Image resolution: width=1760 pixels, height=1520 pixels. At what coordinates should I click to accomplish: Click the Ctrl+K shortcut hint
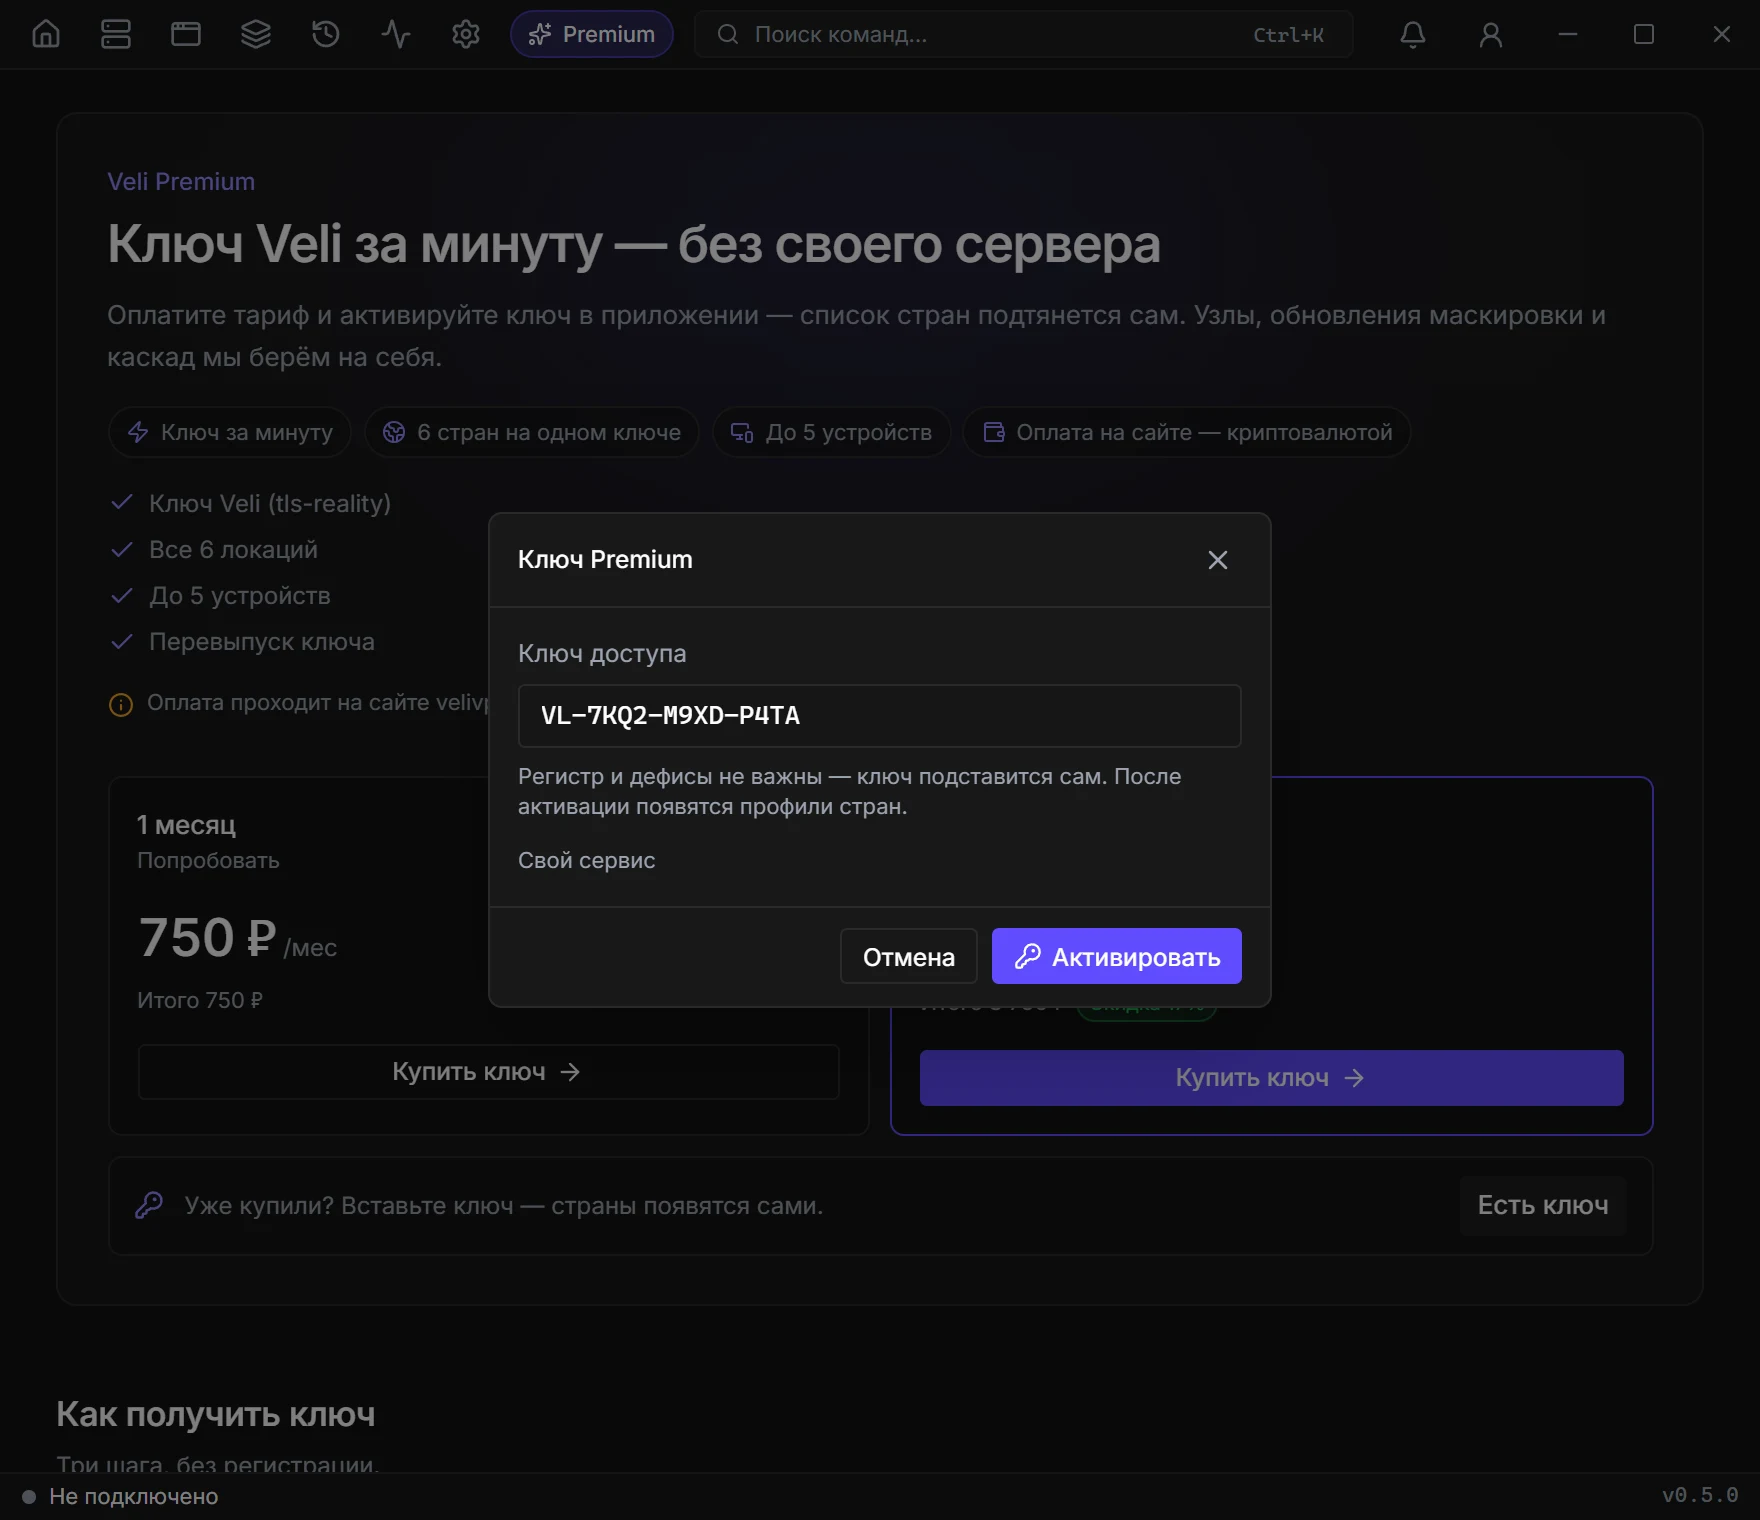click(1288, 35)
